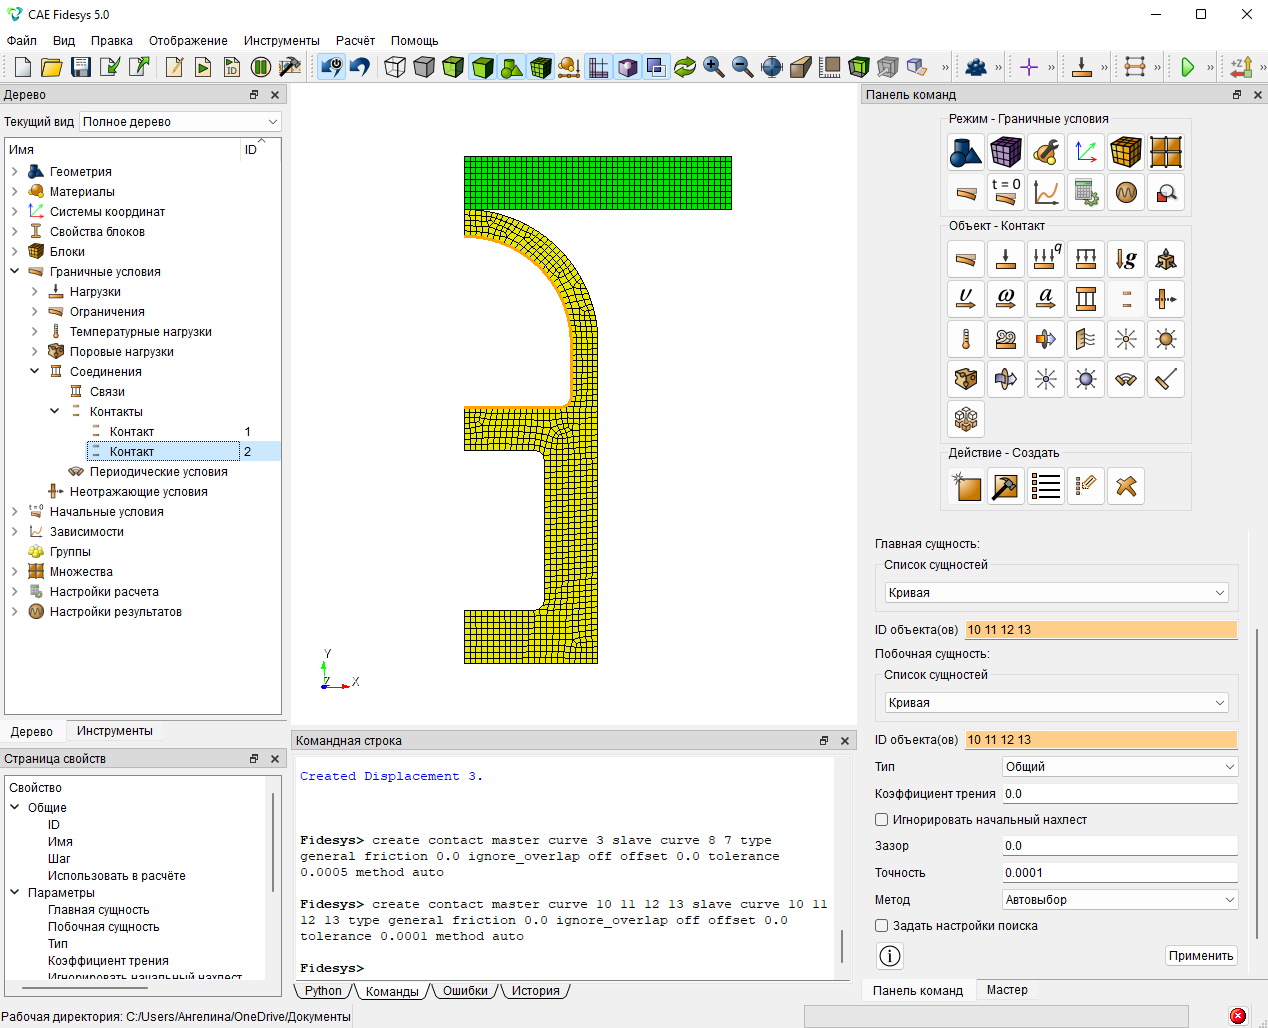Select the velocity v object icon

click(x=966, y=299)
